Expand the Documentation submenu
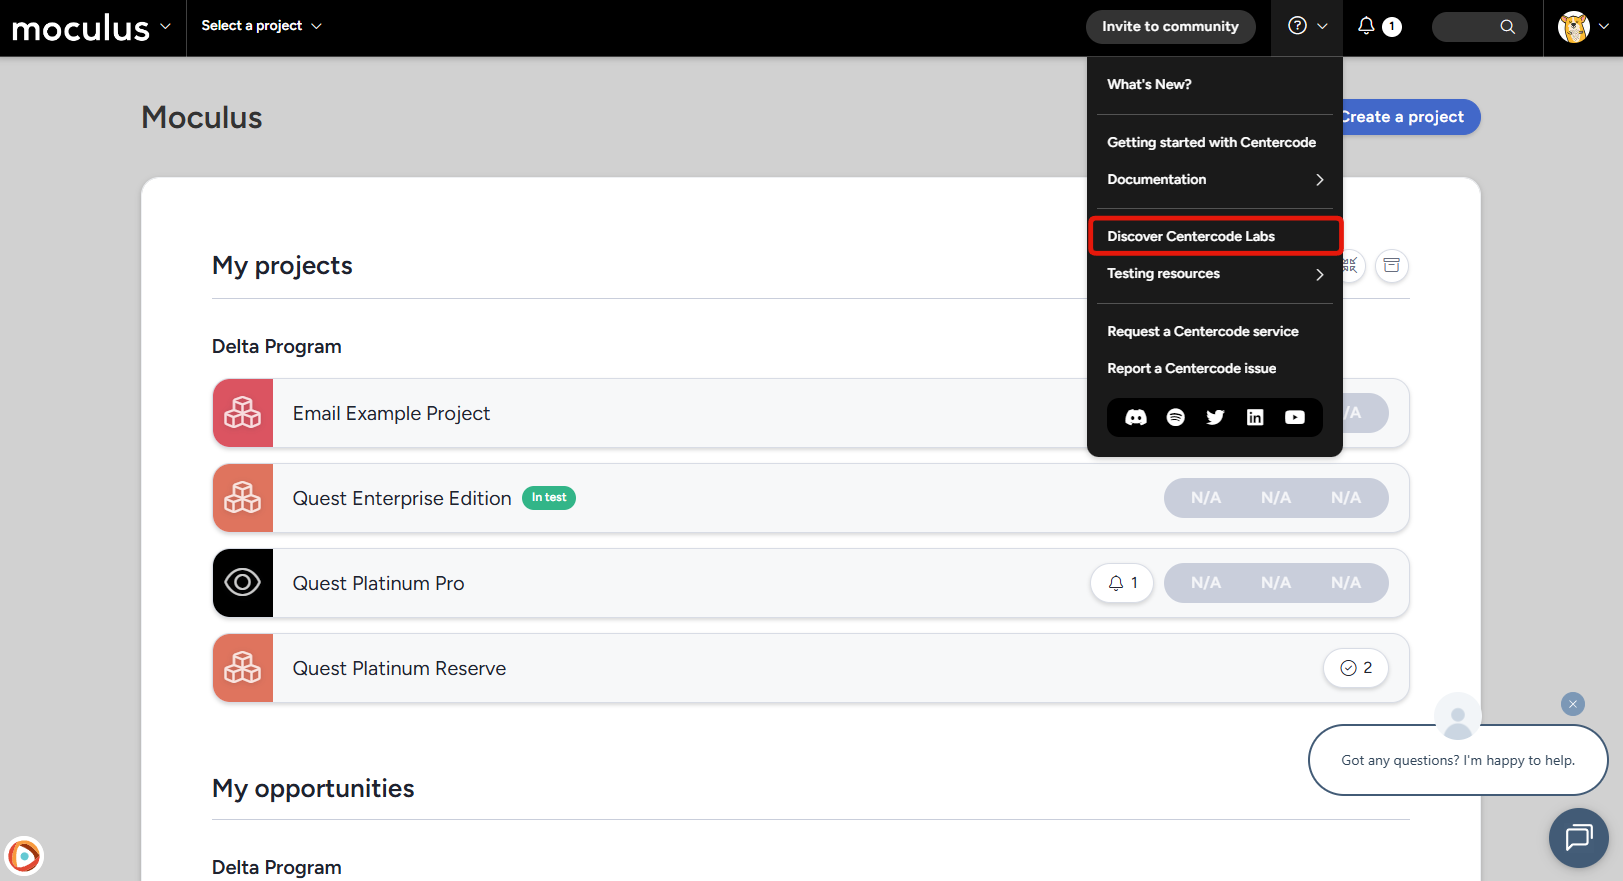The width and height of the screenshot is (1623, 881). coord(1214,180)
